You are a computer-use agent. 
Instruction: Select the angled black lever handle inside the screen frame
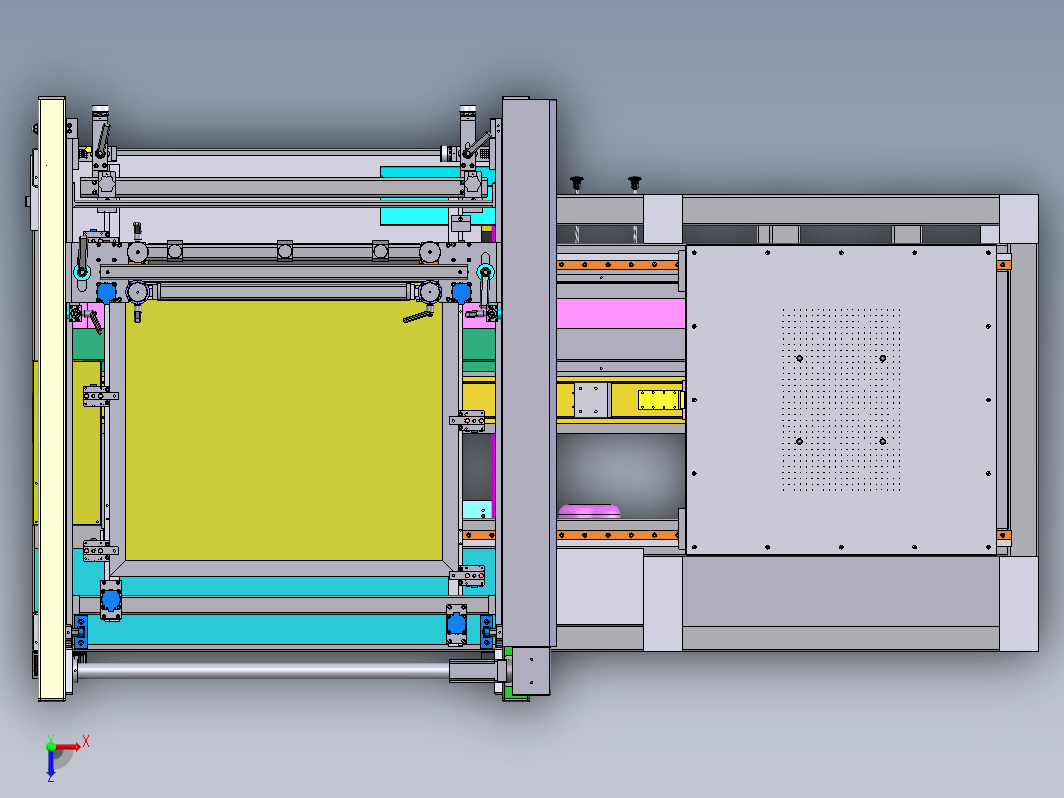point(418,315)
